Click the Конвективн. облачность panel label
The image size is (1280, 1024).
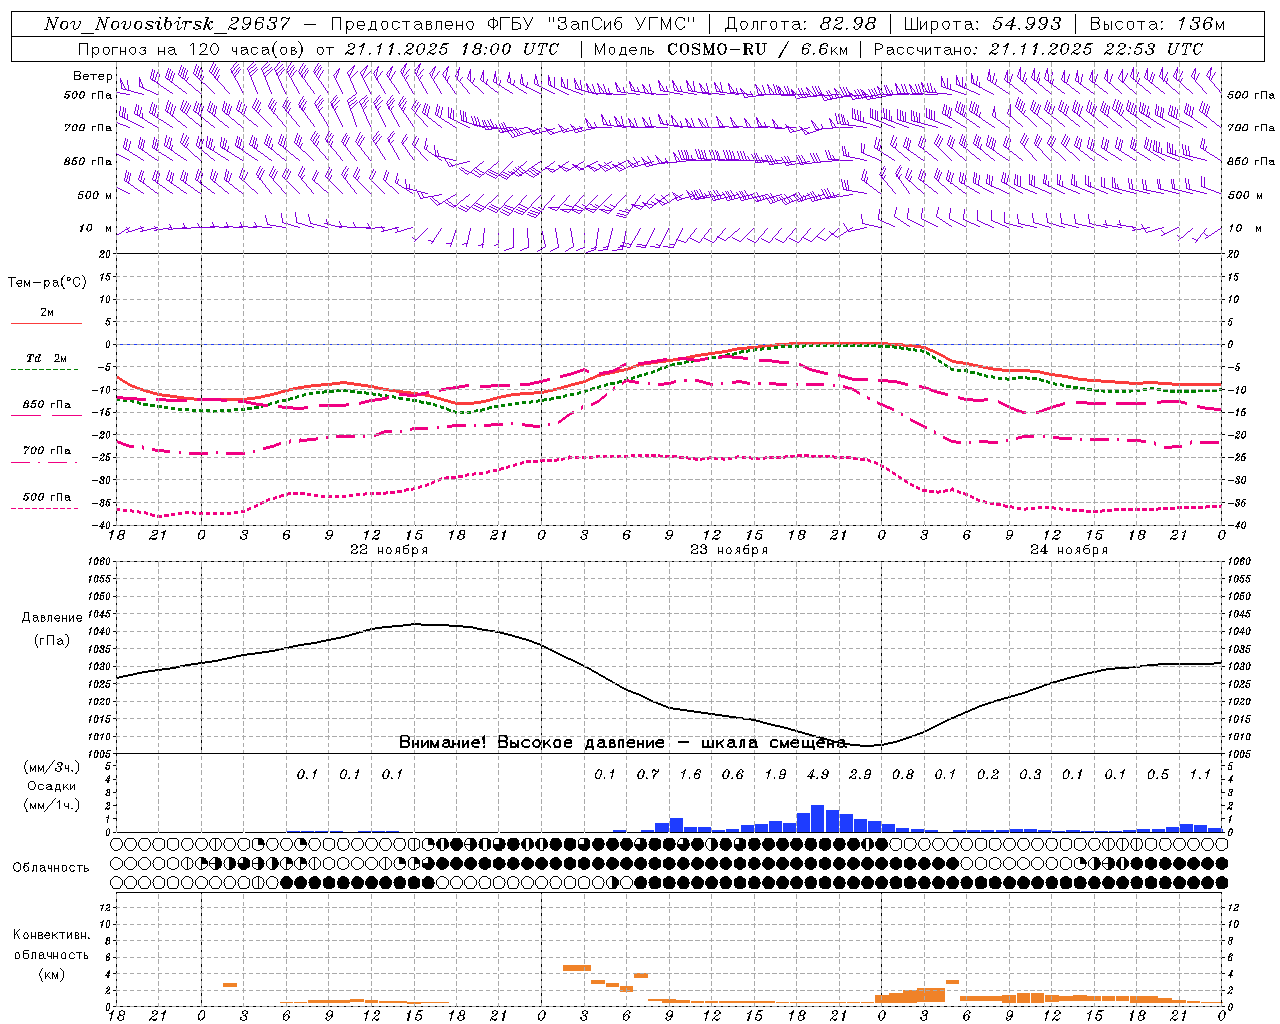click(51, 954)
